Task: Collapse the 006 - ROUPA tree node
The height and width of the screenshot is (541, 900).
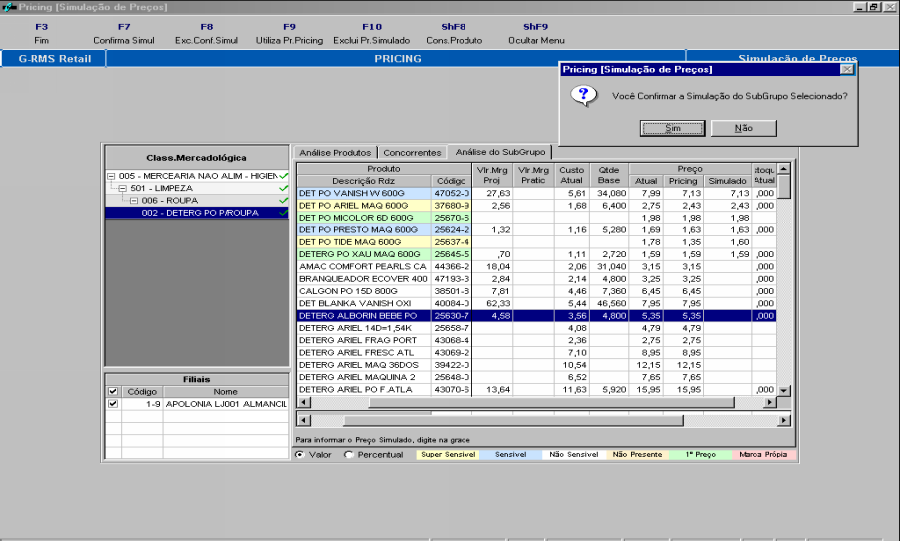Action: pyautogui.click(x=133, y=200)
